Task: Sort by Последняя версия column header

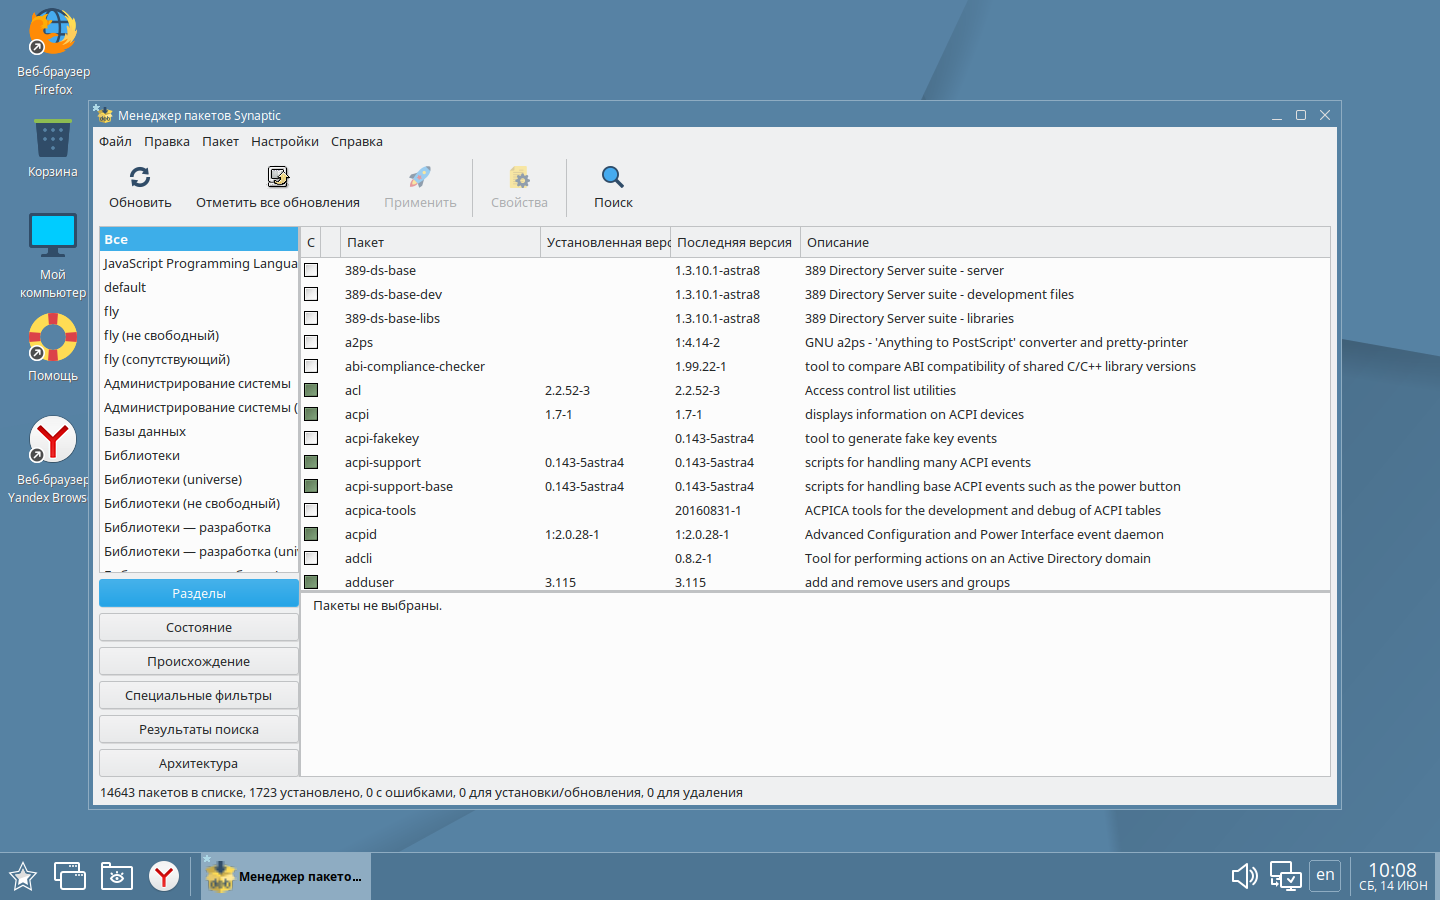Action: 735,242
